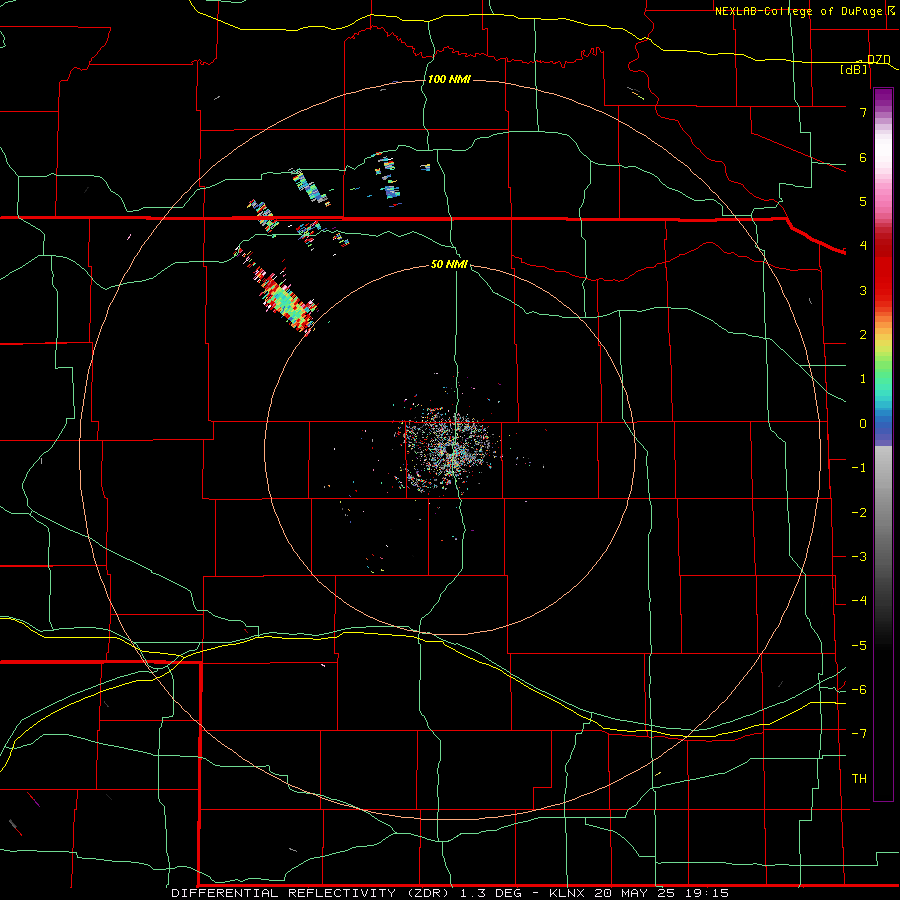Click the "50 NMI" range ring label

[x=449, y=265]
